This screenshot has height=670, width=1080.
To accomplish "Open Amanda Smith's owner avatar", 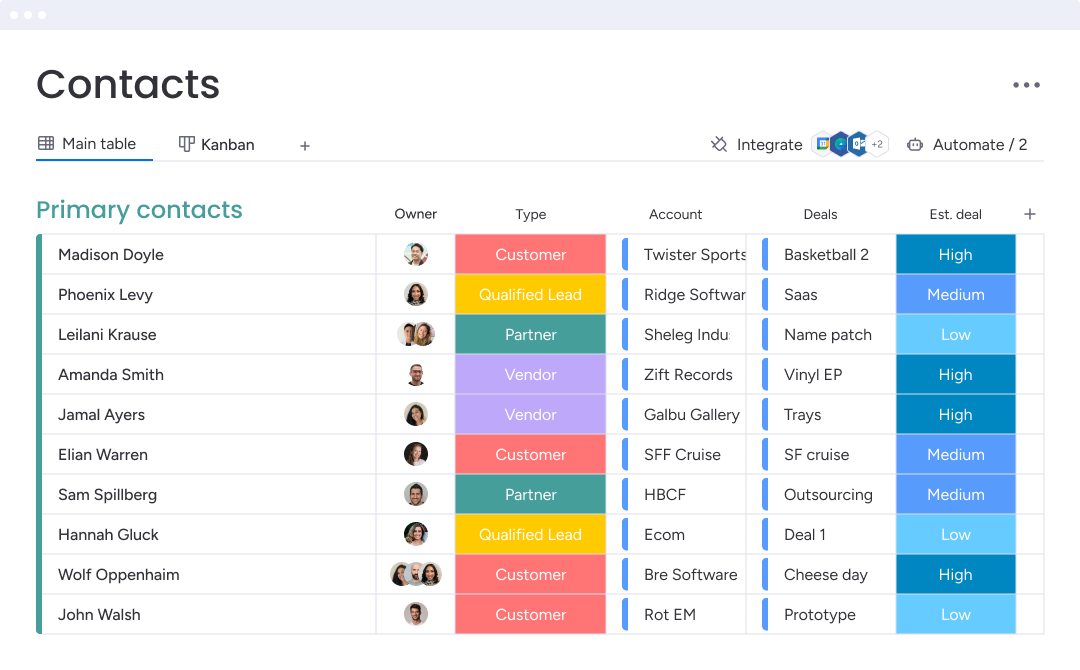I will pos(415,374).
